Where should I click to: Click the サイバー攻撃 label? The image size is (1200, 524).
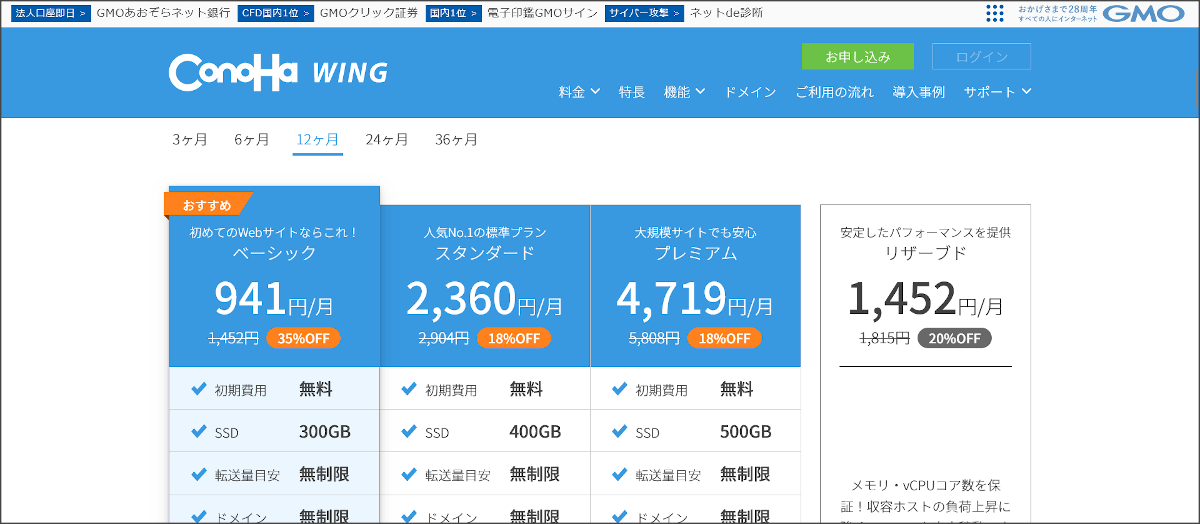click(x=644, y=13)
